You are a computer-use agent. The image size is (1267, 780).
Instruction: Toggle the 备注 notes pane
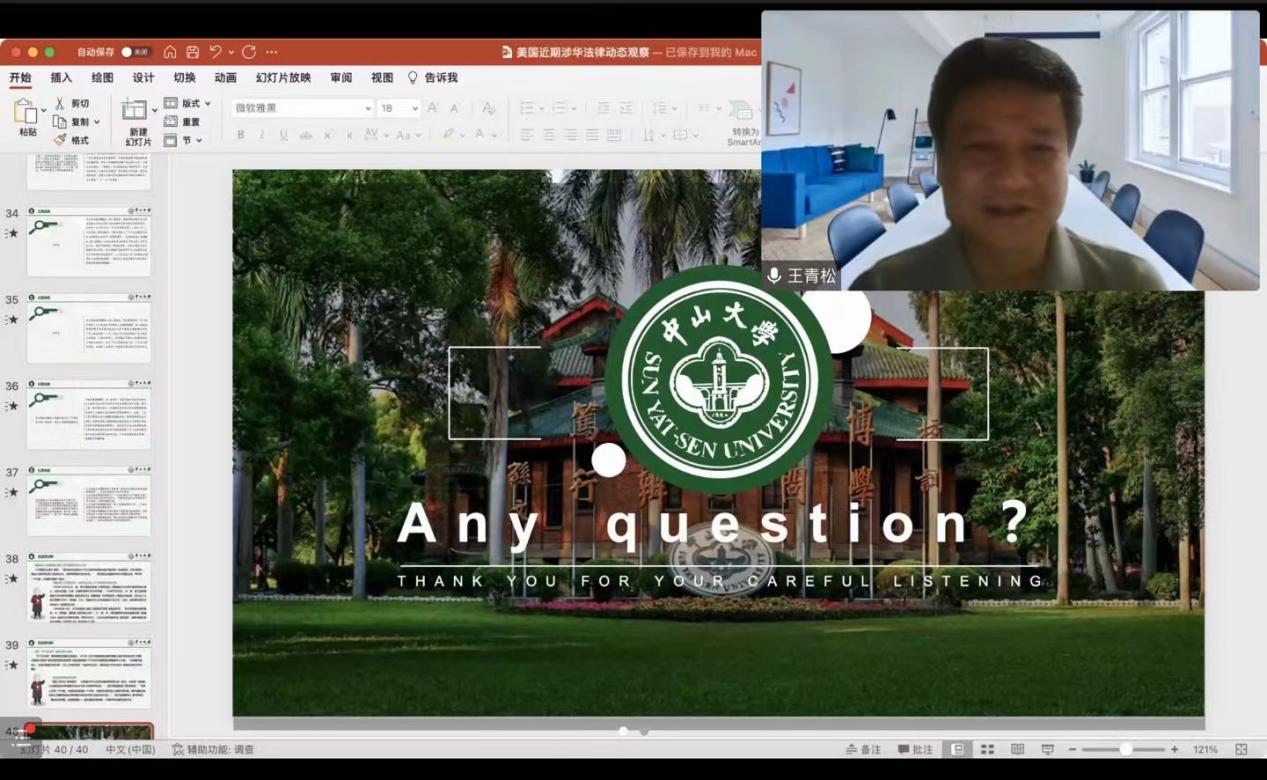pyautogui.click(x=863, y=749)
